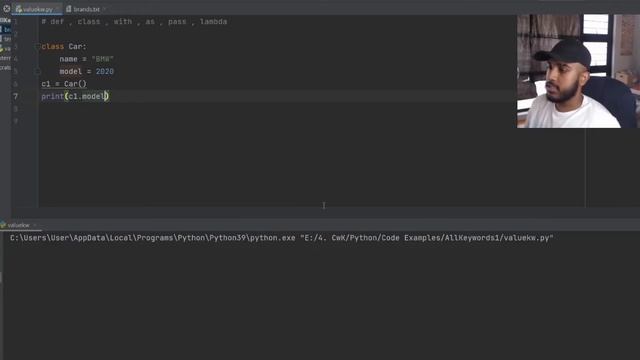Screen dimensions: 640x360
Task: Click line number 7 in the gutter
Action: (x=16, y=96)
